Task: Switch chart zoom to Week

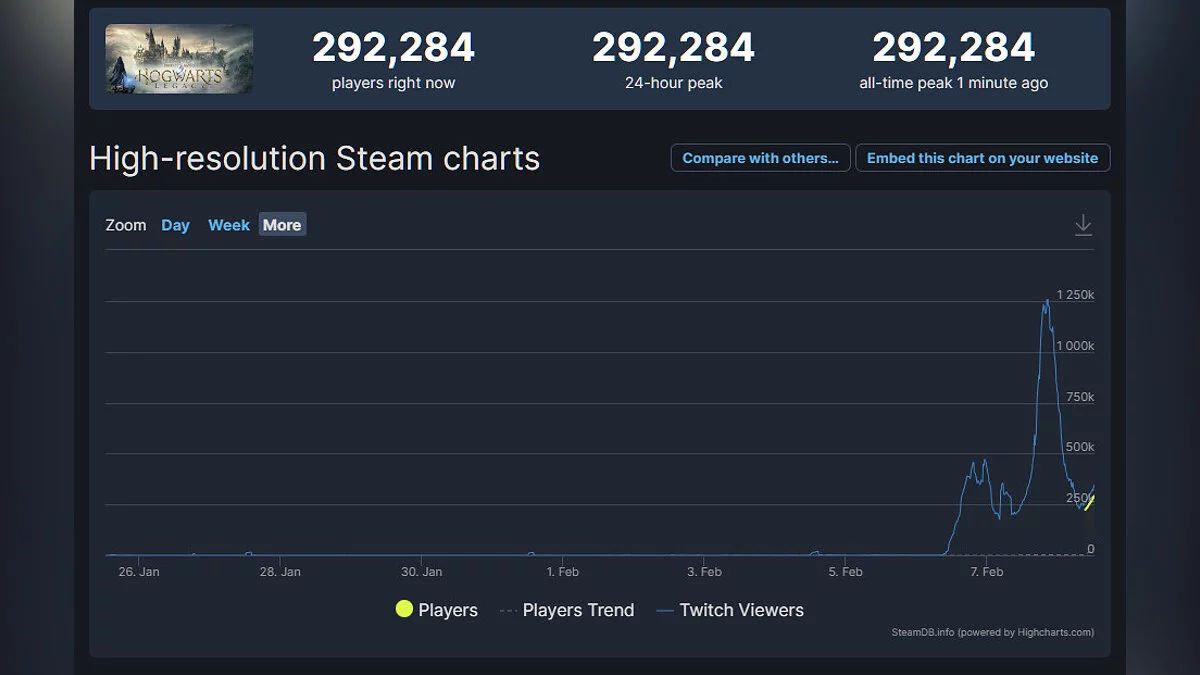Action: (228, 225)
